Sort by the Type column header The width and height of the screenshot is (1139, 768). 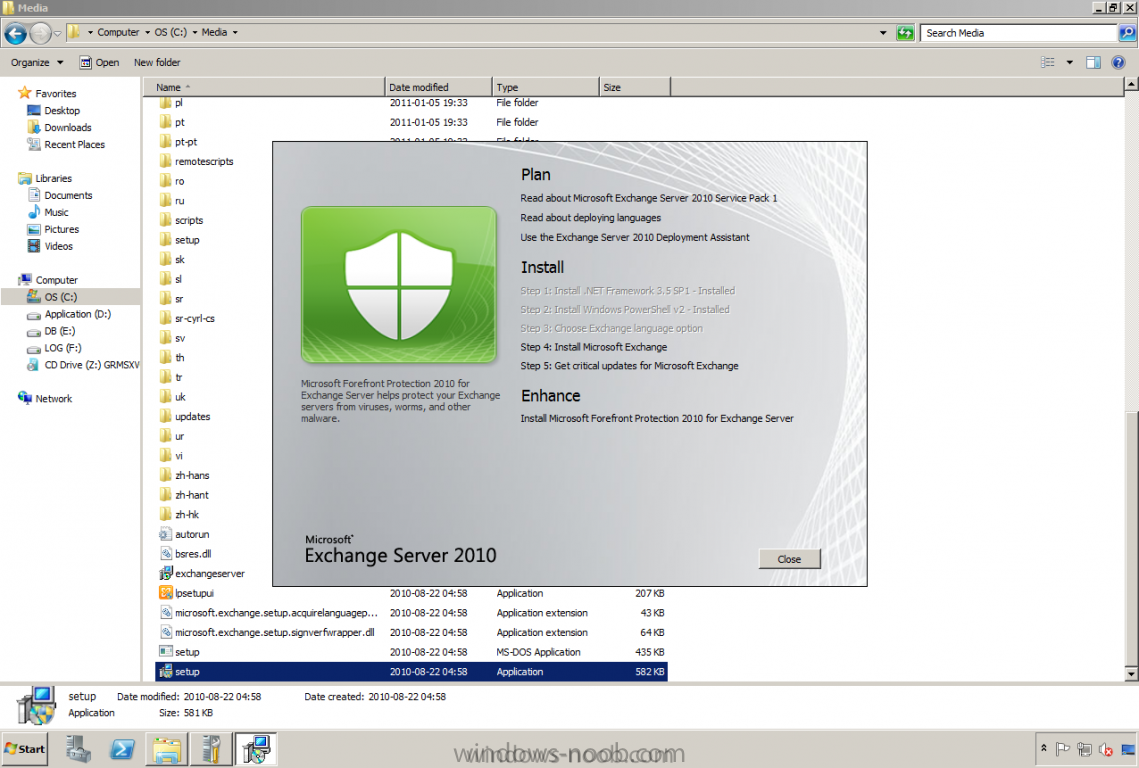tap(546, 87)
